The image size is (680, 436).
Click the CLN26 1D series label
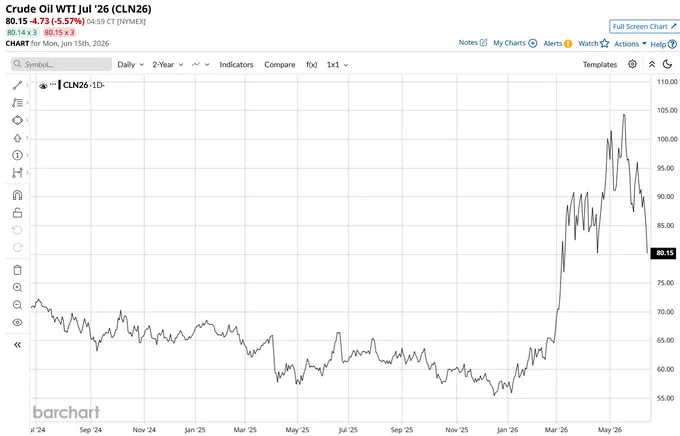coord(83,85)
